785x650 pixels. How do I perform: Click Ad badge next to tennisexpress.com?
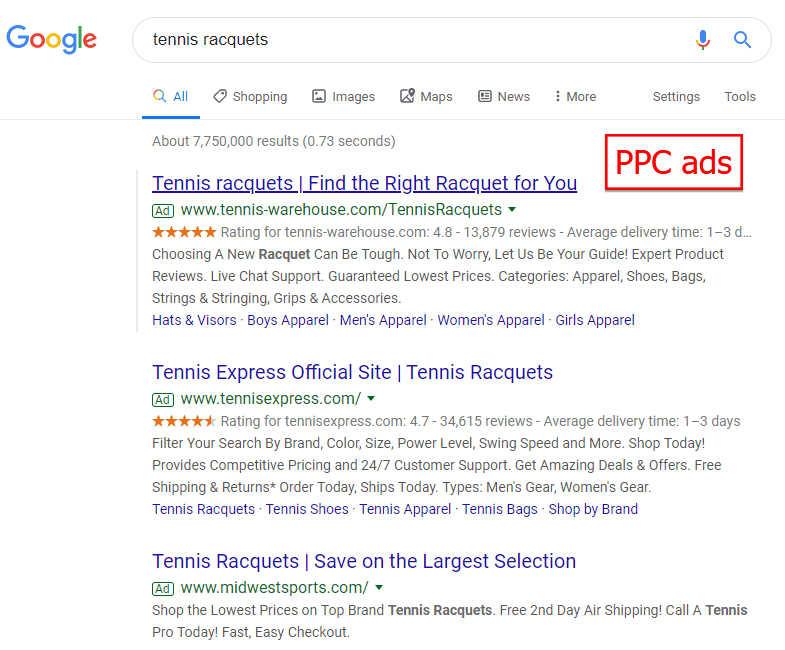coord(163,400)
